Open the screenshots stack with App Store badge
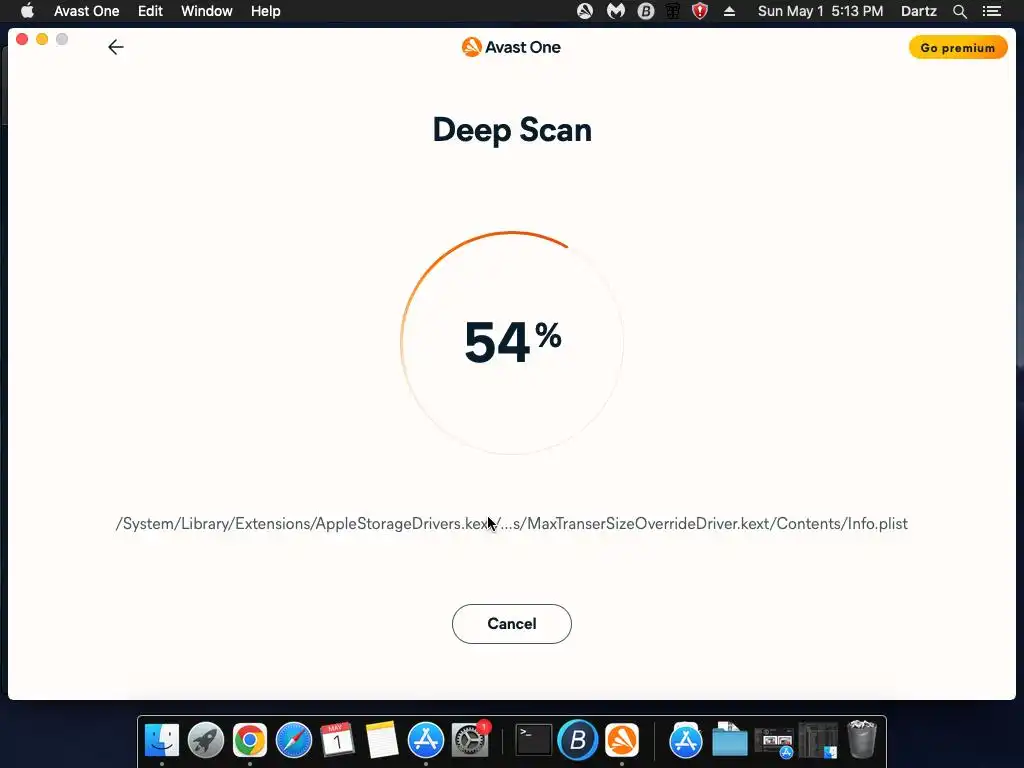The height and width of the screenshot is (768, 1024). tap(774, 742)
